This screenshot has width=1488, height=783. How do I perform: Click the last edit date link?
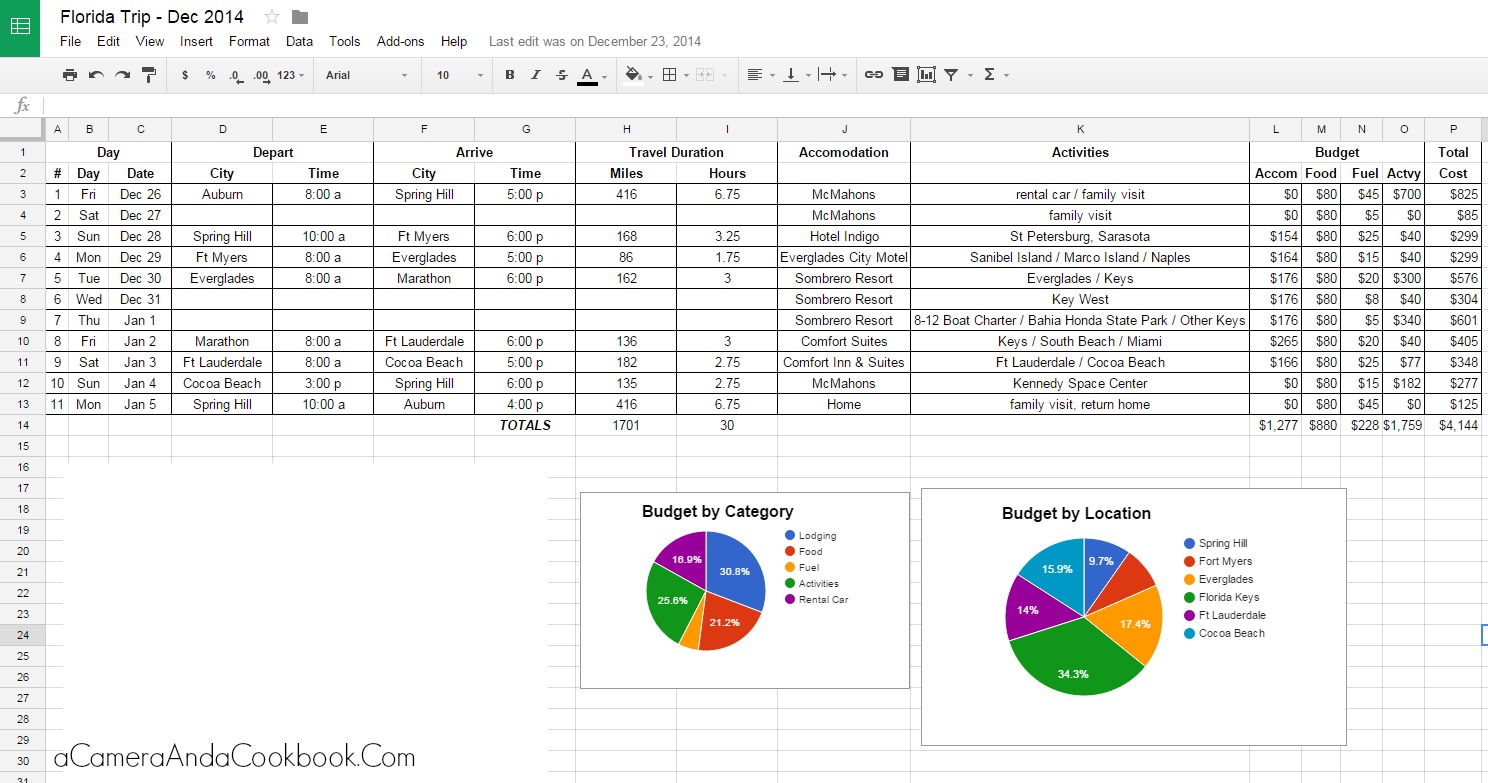coord(594,42)
